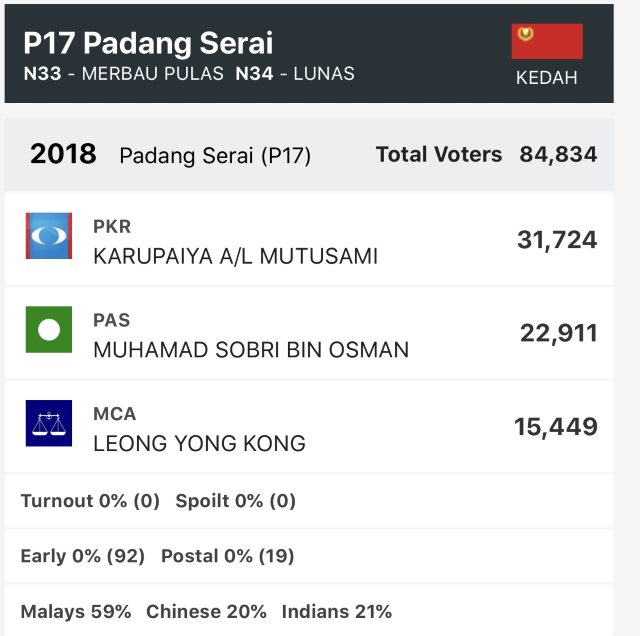The width and height of the screenshot is (640, 636).
Task: Click the Early 0% (92) statistic
Action: coord(83,556)
